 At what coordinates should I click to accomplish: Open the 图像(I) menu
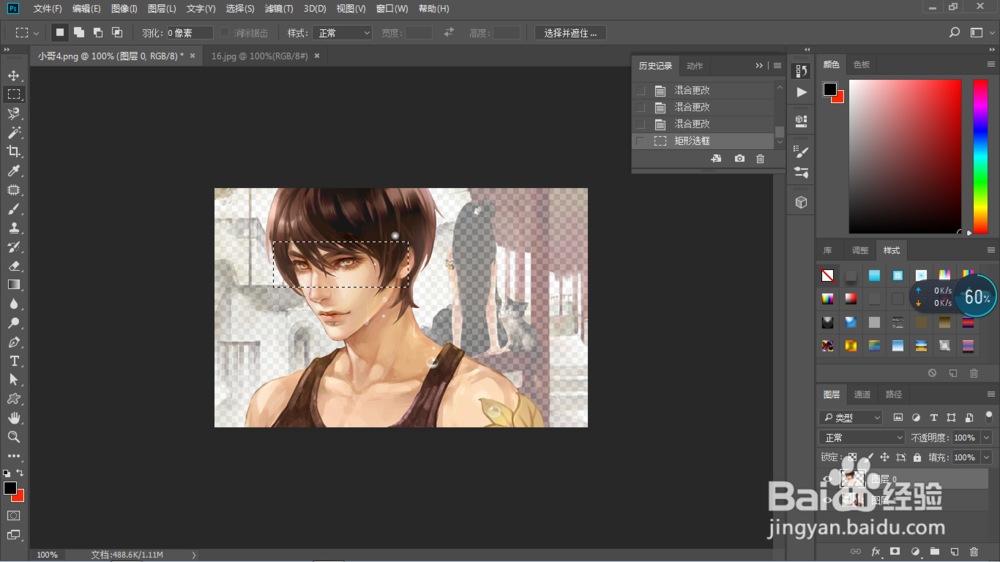[124, 8]
